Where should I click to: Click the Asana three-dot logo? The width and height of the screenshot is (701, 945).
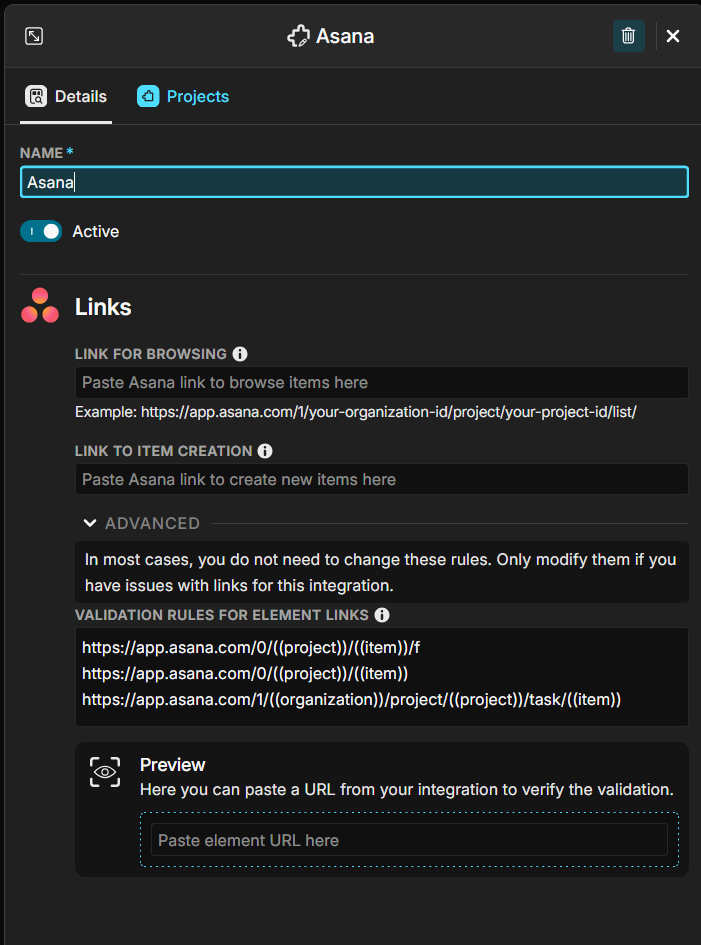[x=40, y=306]
